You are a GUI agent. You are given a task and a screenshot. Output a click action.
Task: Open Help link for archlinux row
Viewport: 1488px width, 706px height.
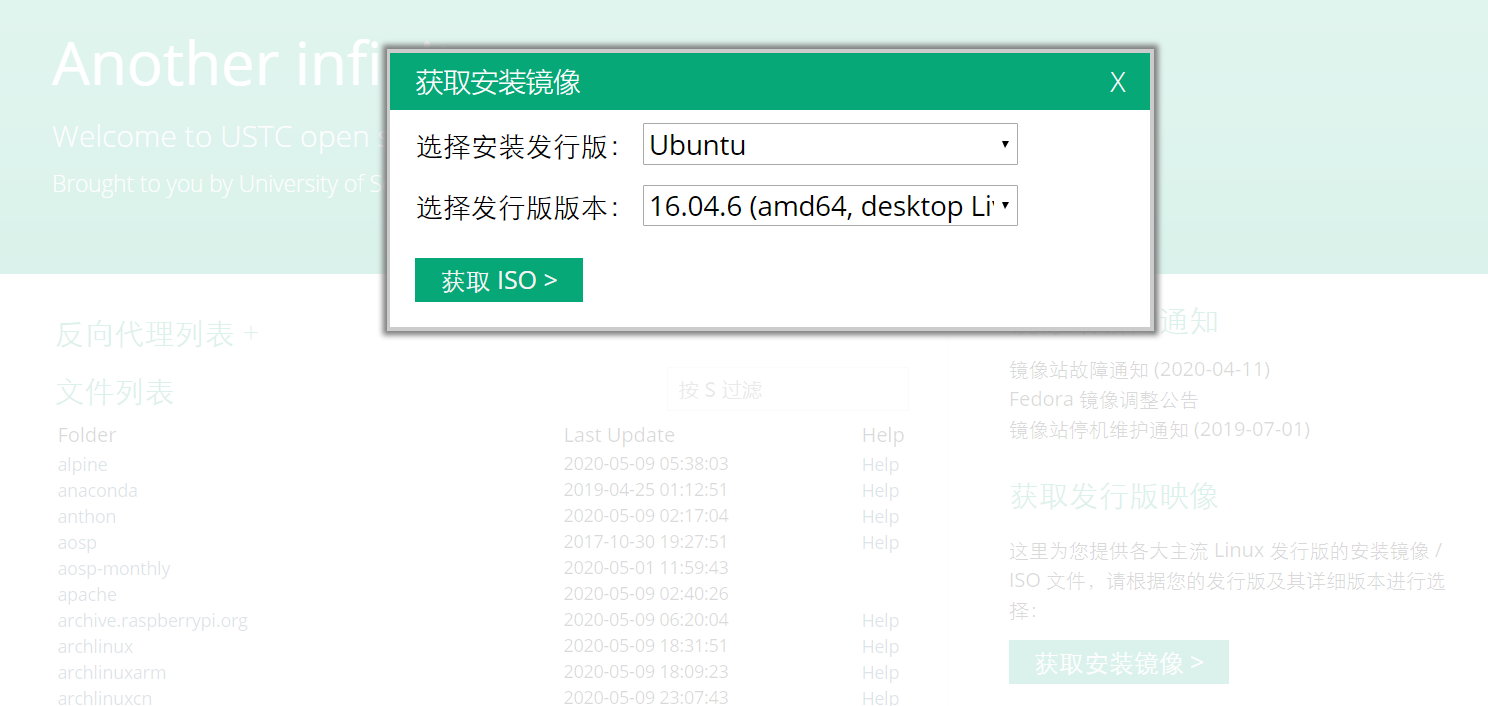tap(880, 646)
